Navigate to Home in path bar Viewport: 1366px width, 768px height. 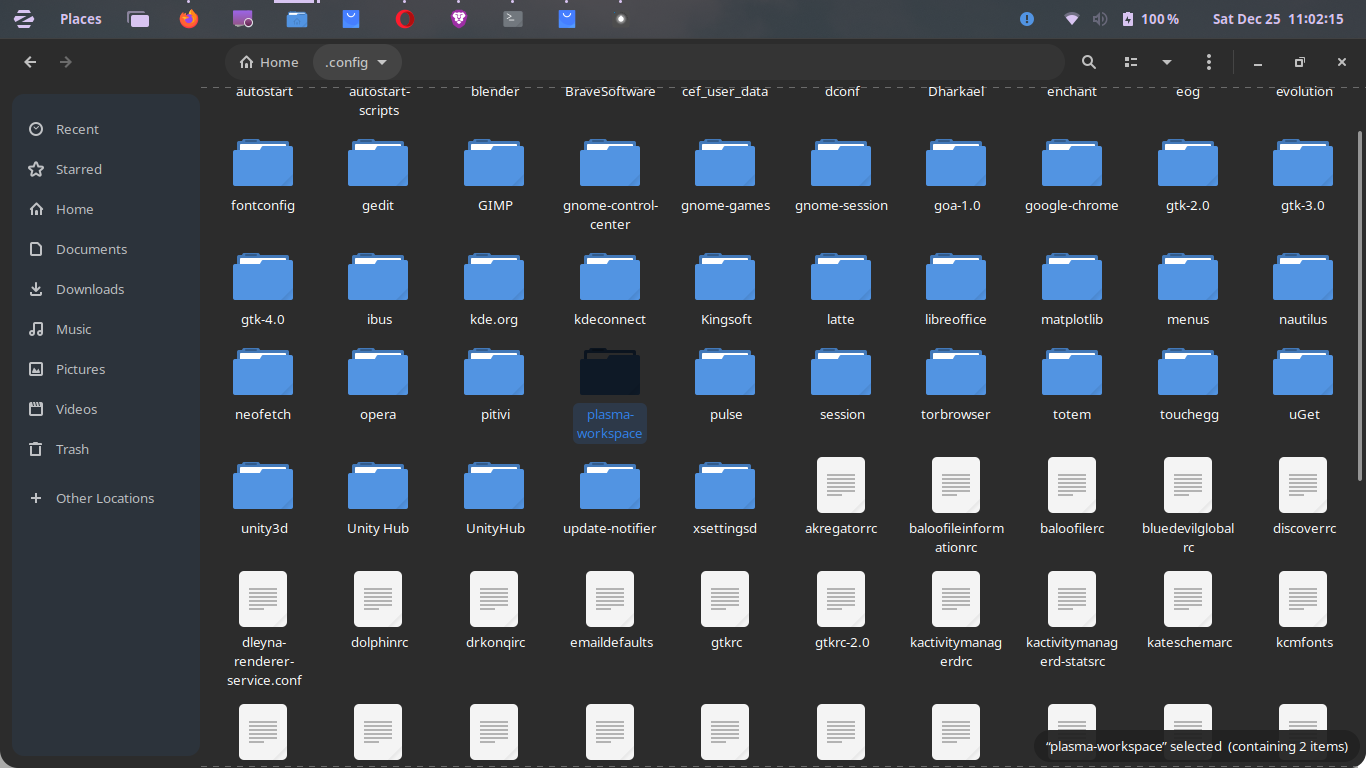point(269,62)
